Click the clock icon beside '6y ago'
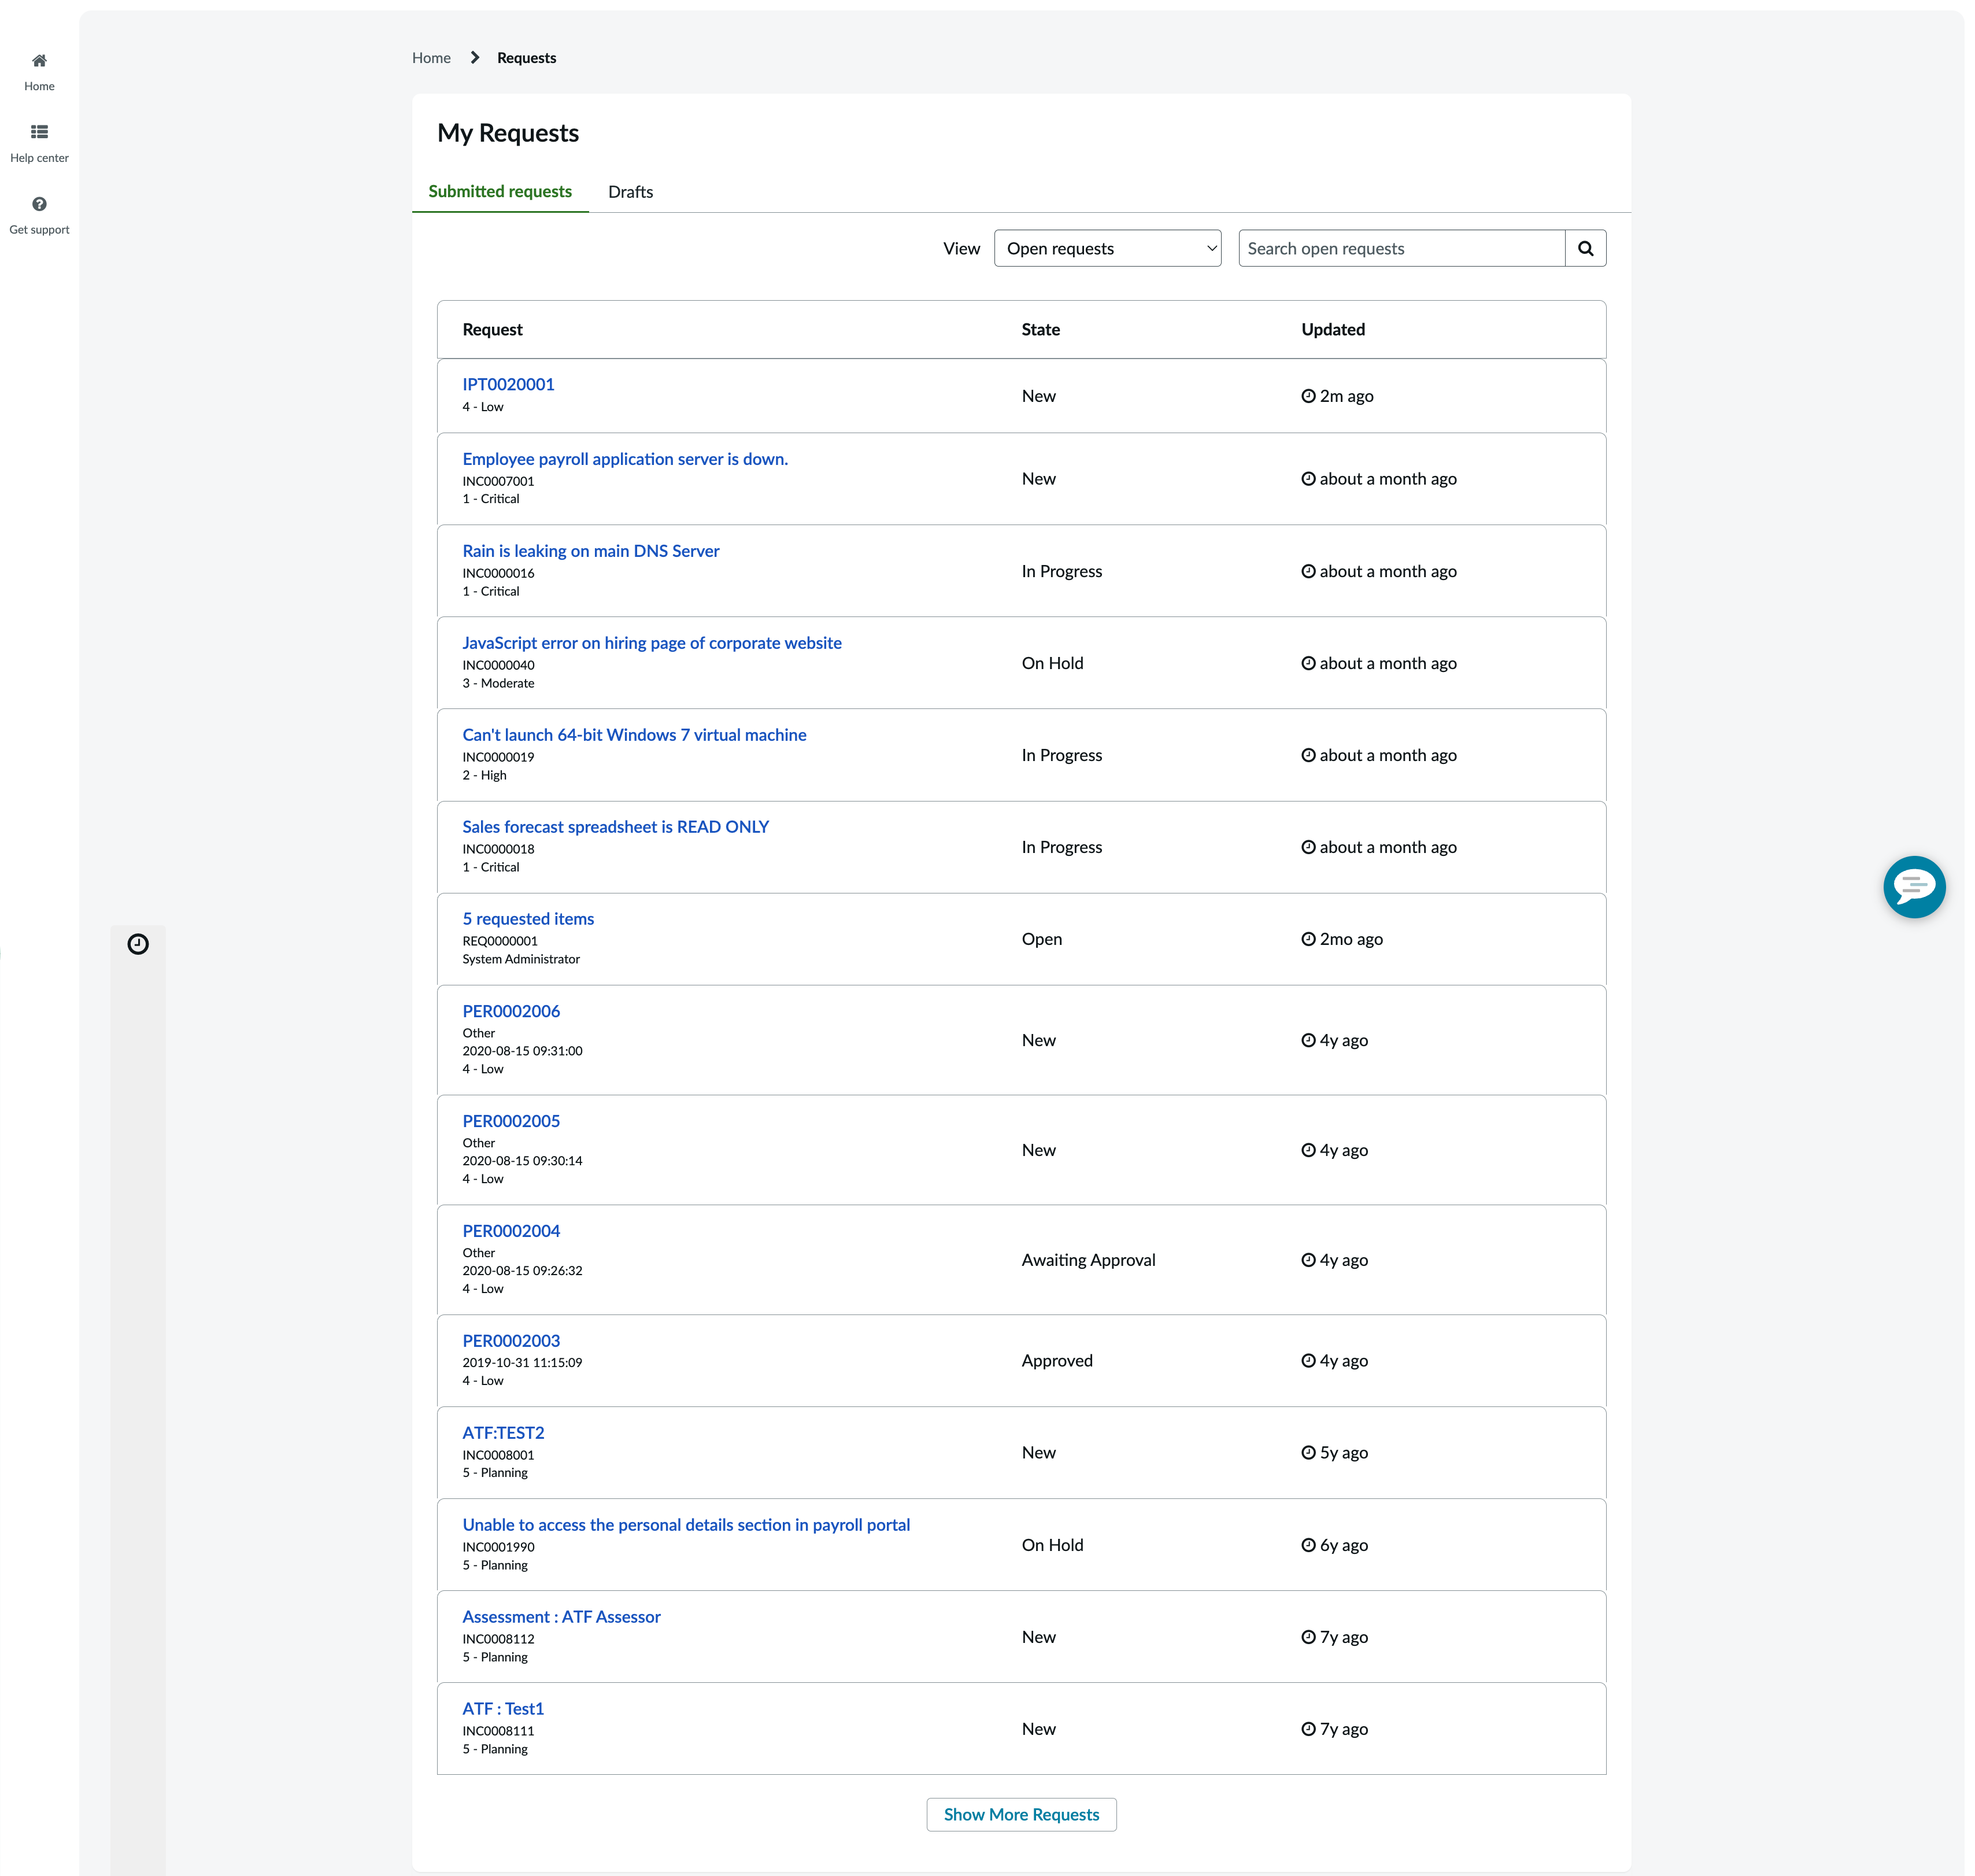 tap(1308, 1545)
